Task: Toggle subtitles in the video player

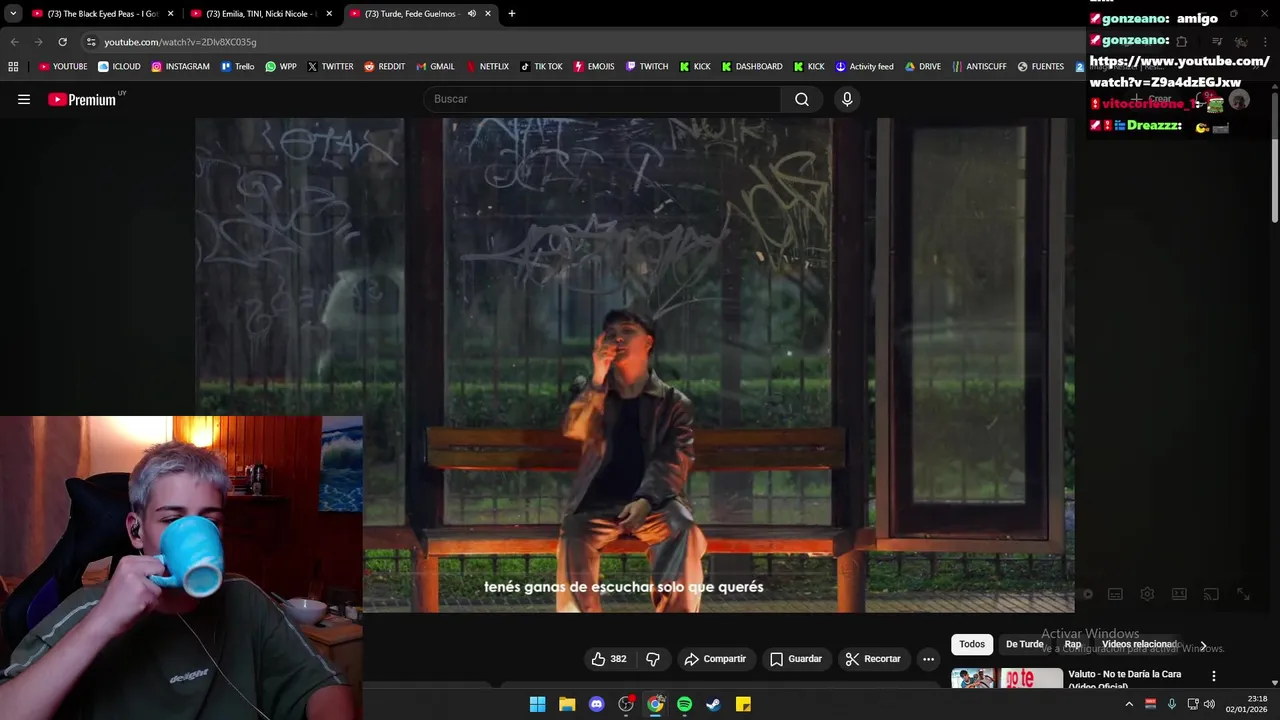Action: (1115, 594)
